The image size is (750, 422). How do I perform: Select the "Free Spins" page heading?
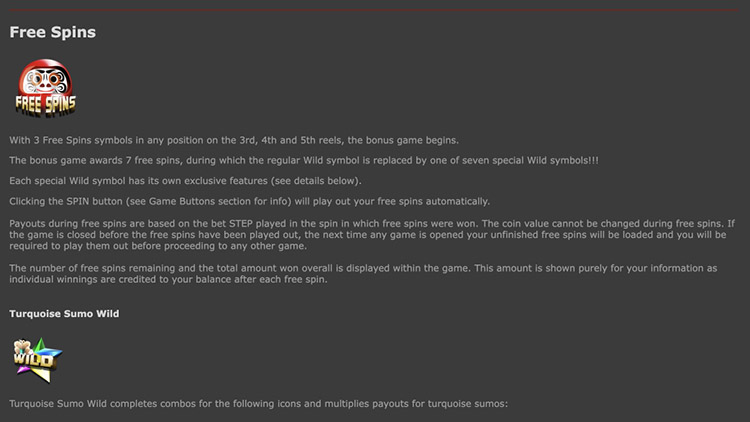(x=52, y=32)
